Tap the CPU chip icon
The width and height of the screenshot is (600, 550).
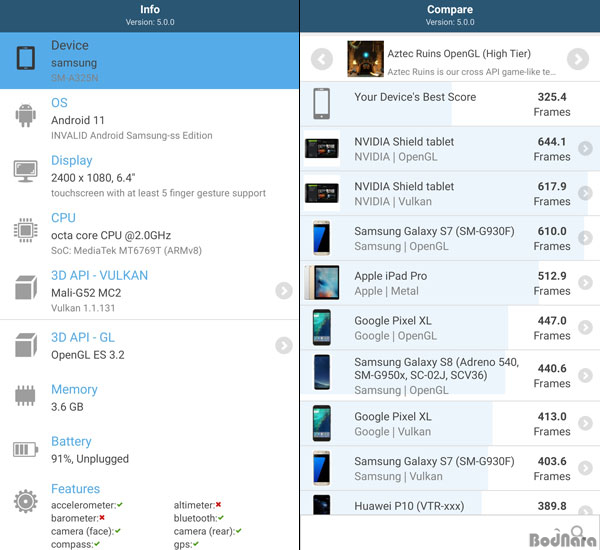(x=26, y=230)
